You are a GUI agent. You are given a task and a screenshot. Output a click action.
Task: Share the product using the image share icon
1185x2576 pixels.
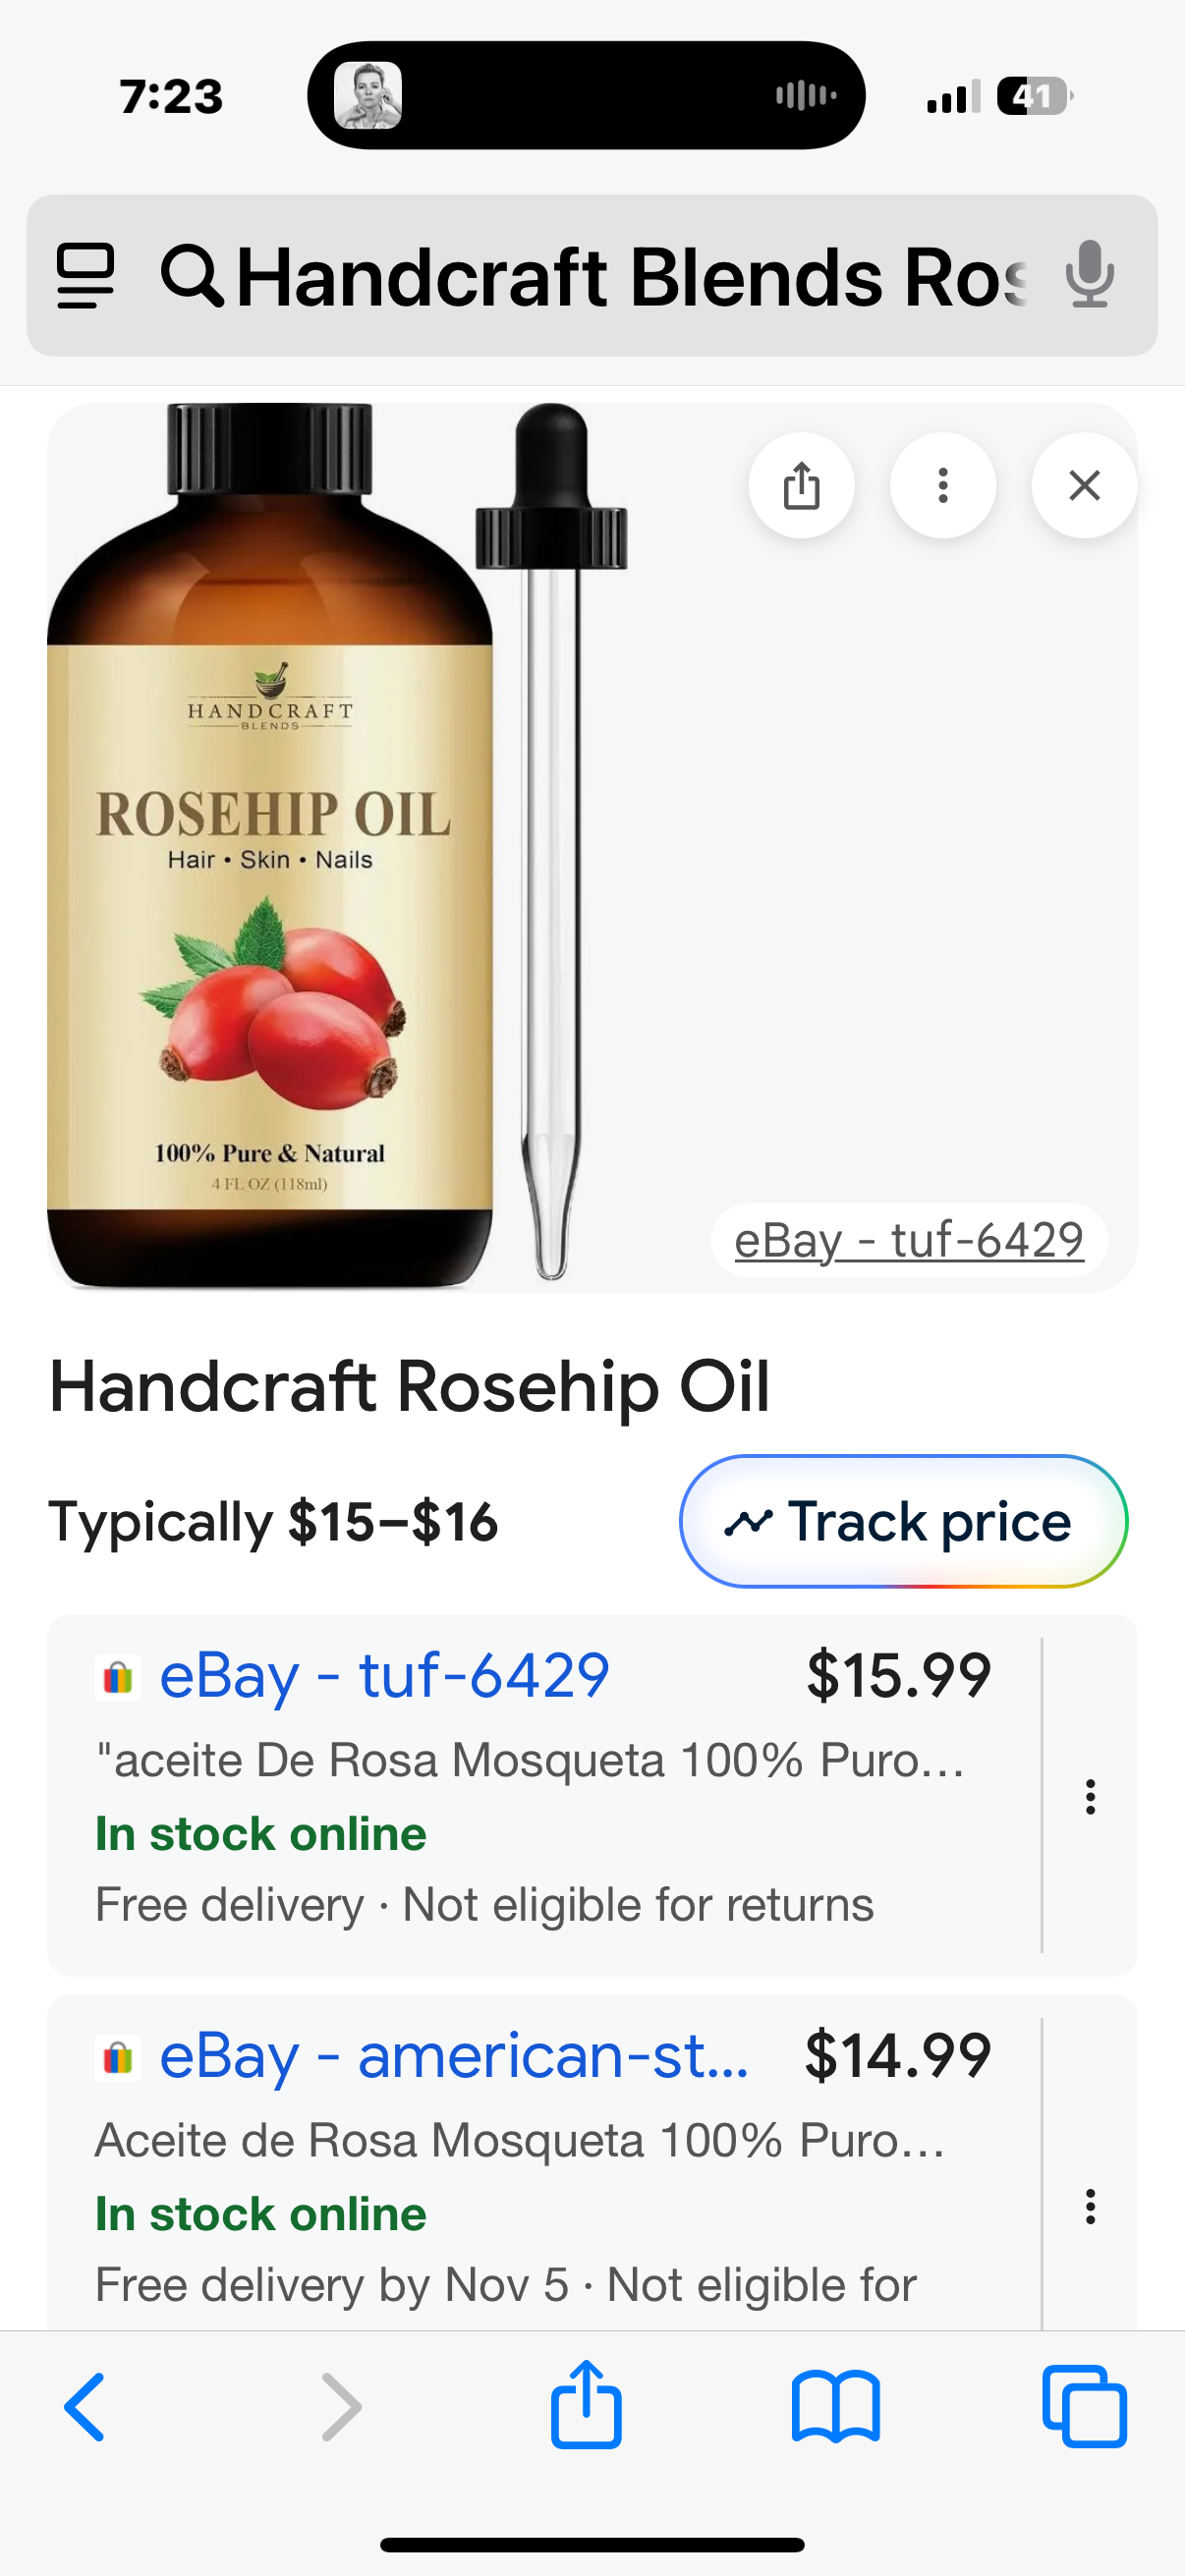coord(801,486)
